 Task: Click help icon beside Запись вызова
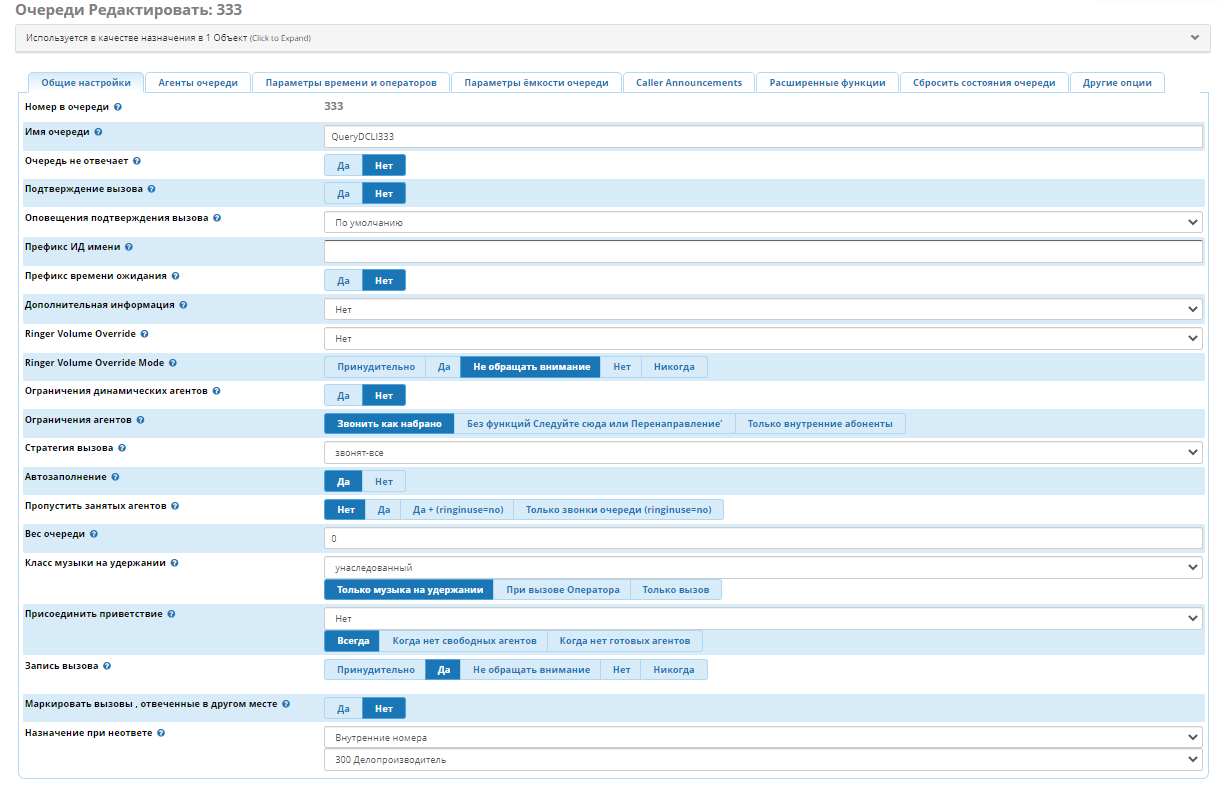point(107,665)
